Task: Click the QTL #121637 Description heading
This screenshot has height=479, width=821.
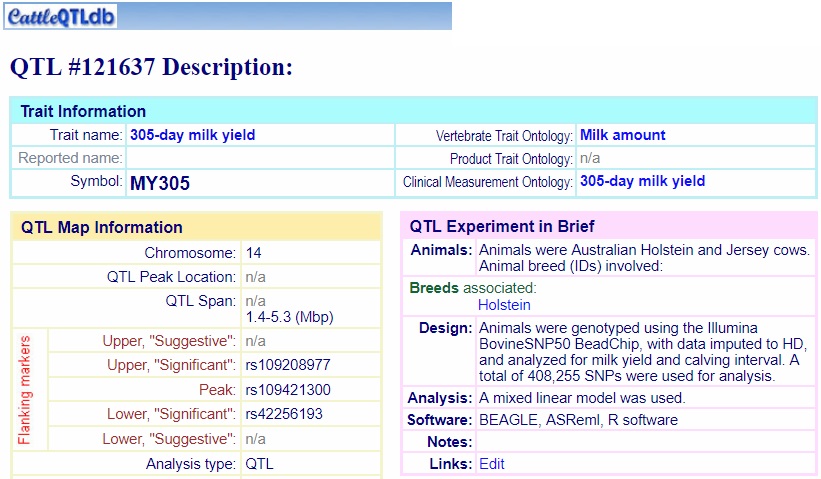Action: pyautogui.click(x=151, y=67)
